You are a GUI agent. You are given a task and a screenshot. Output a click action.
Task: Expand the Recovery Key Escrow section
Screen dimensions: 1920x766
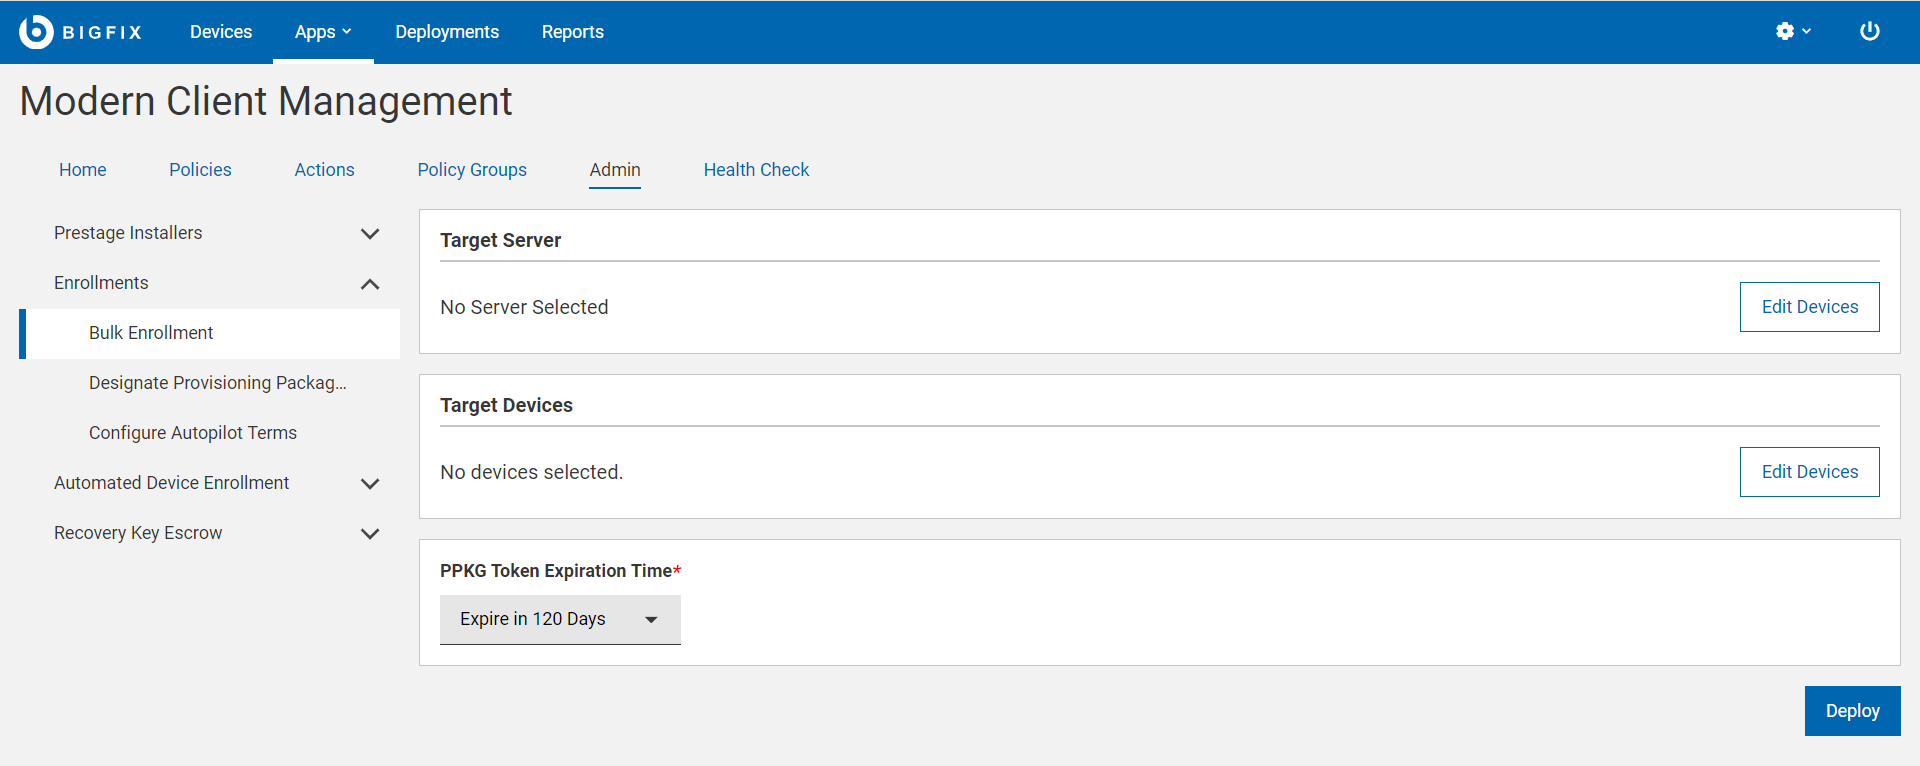pos(369,534)
